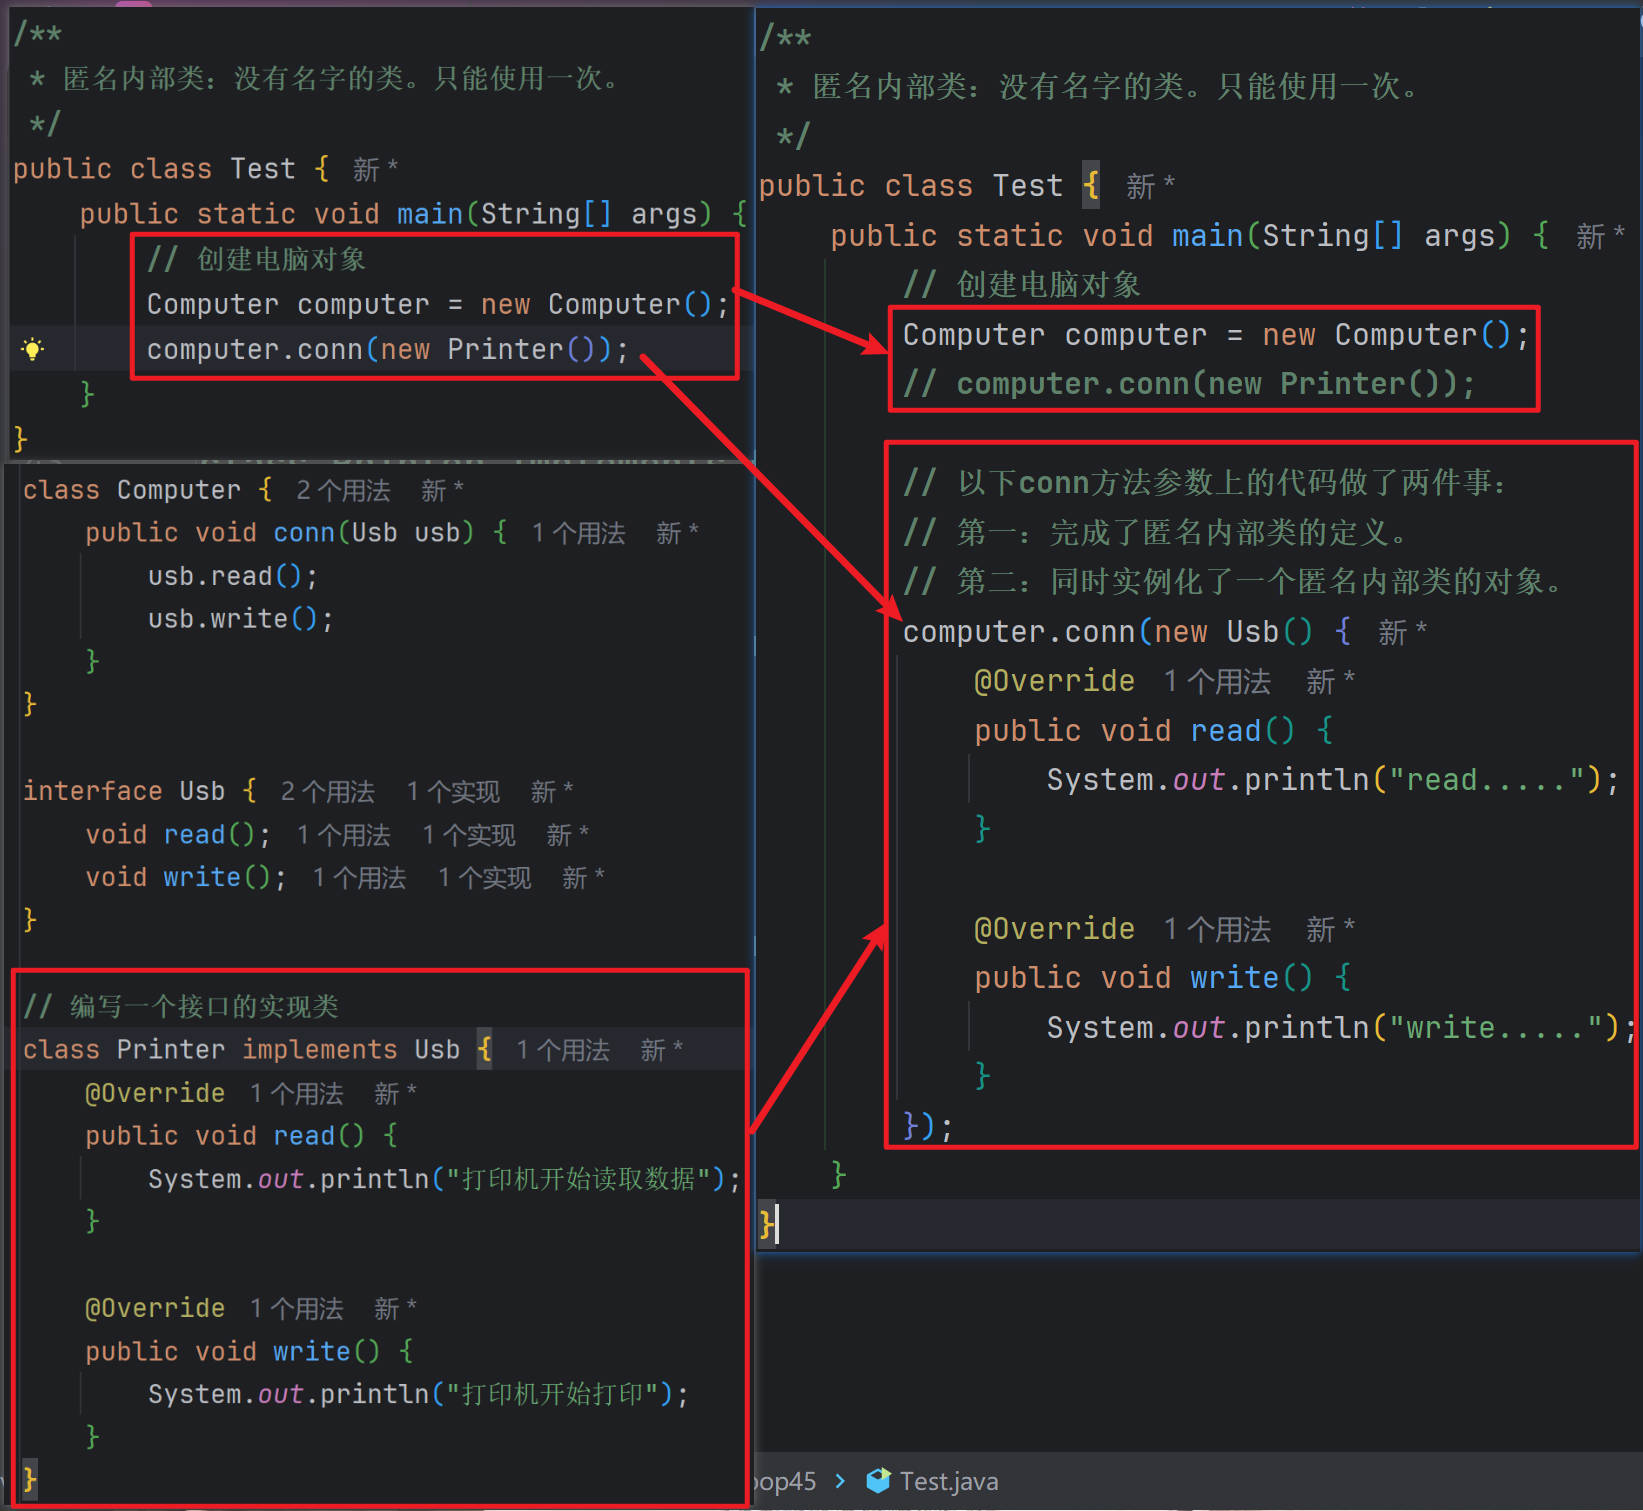Screen dimensions: 1643x1511
Task: Click the "read....." string literal in println
Action: point(1486,780)
